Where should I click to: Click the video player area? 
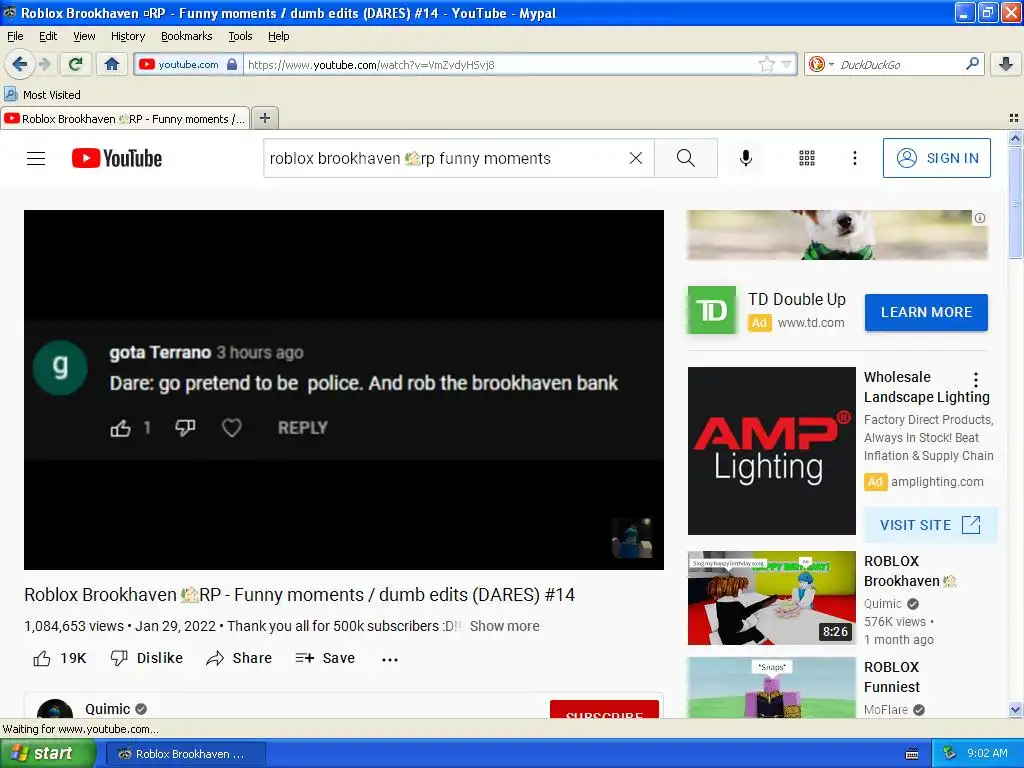point(344,389)
